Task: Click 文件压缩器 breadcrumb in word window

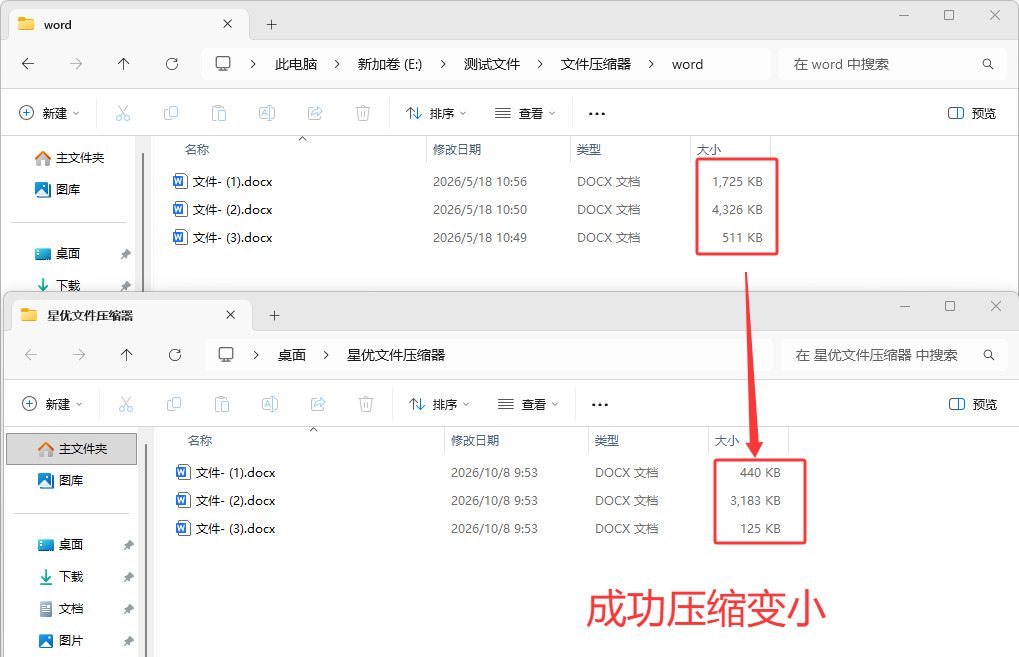Action: (596, 64)
